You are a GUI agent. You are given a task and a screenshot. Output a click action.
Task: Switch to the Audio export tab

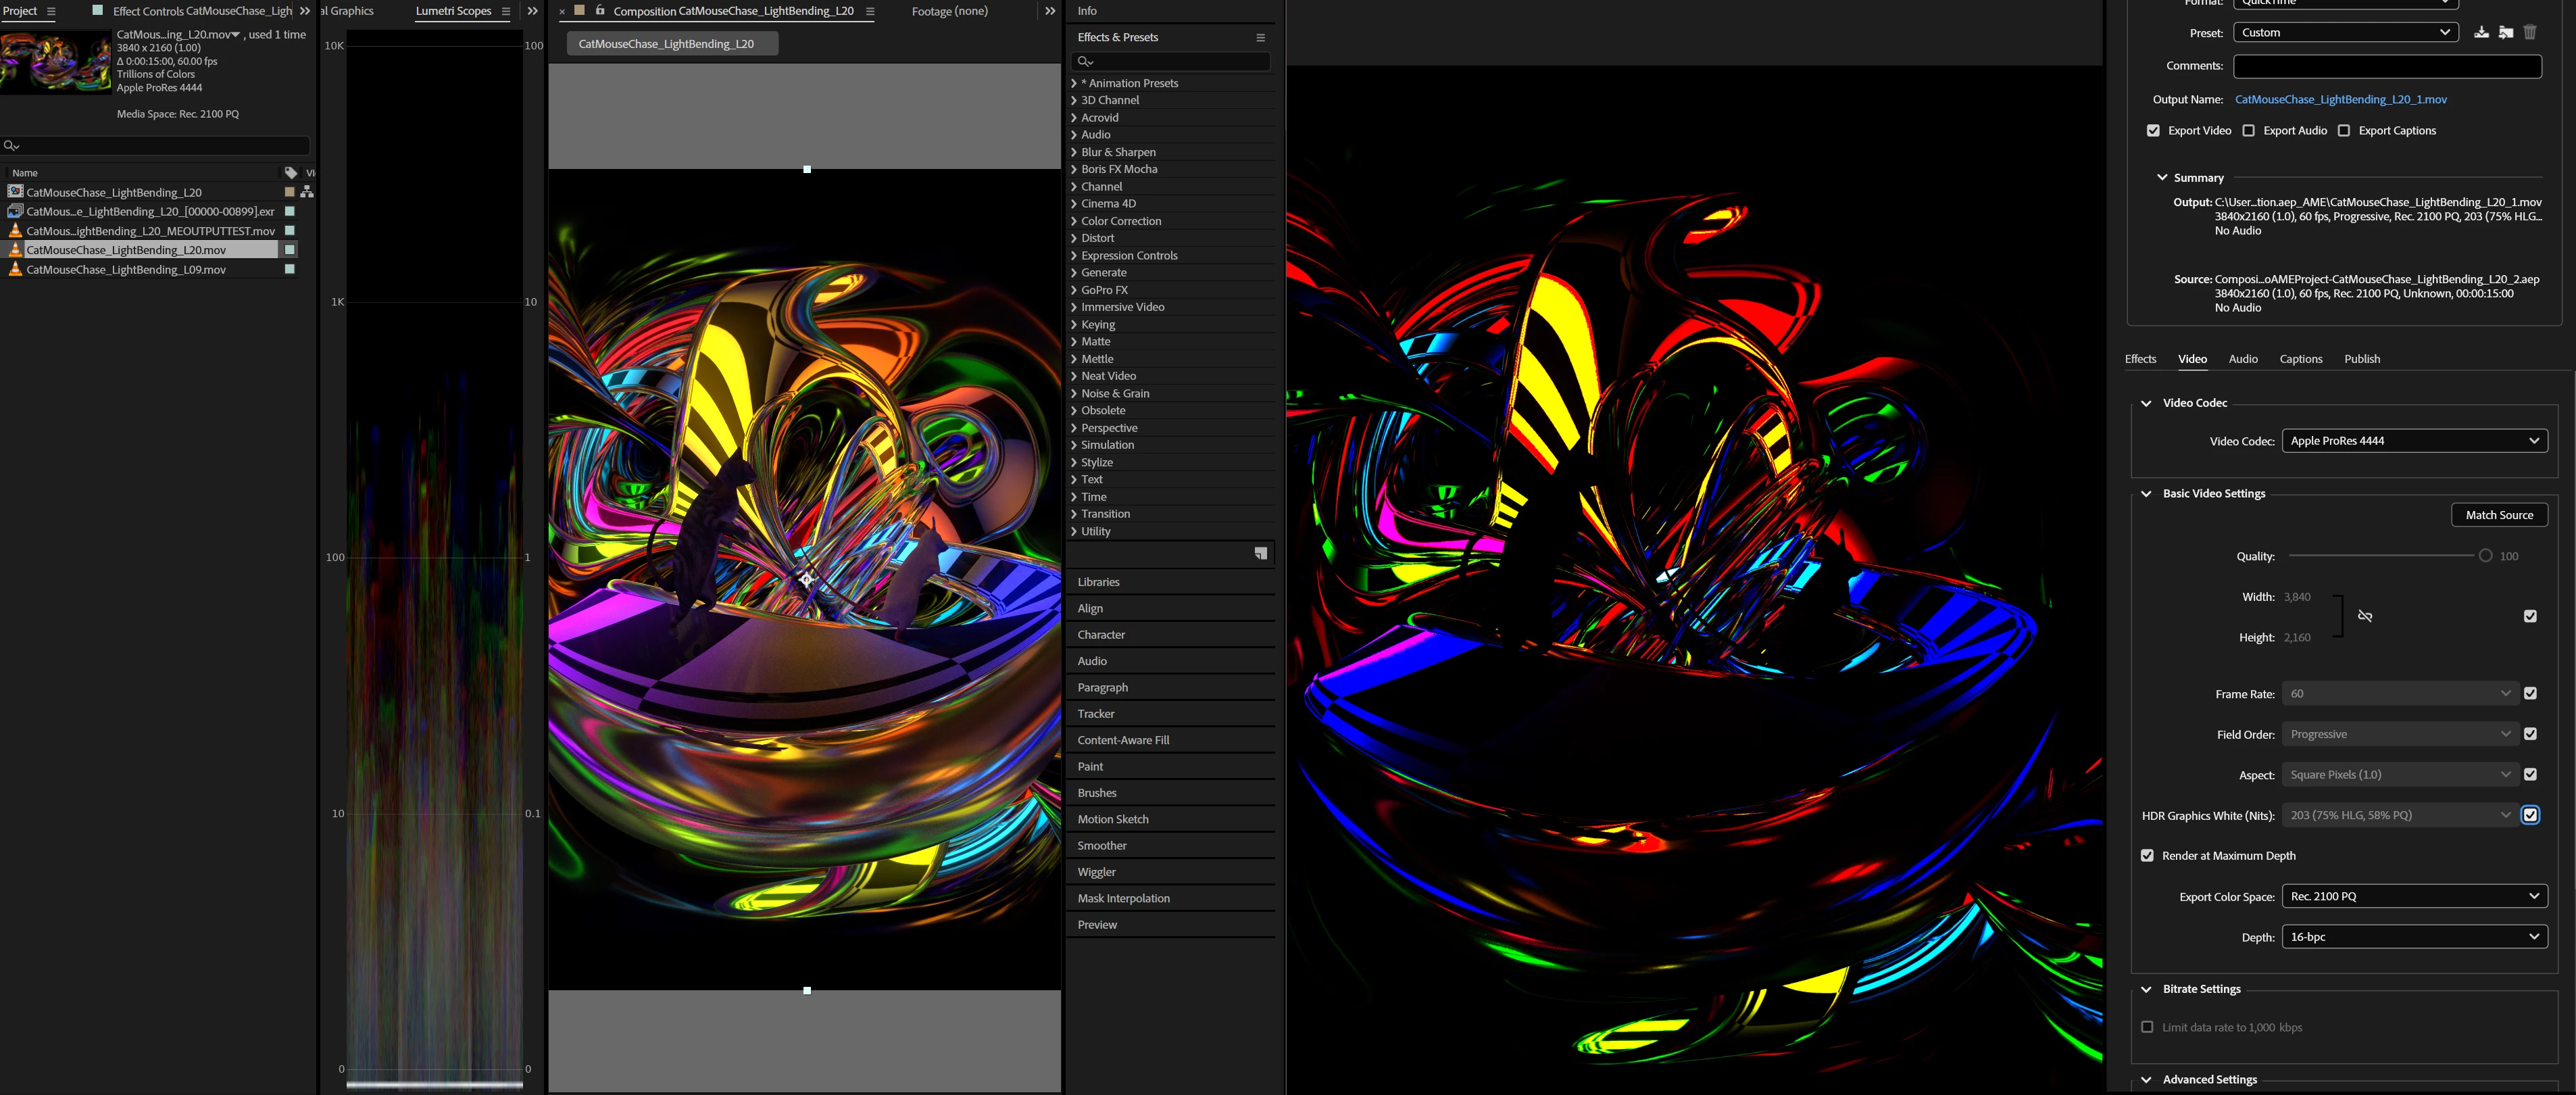pyautogui.click(x=2243, y=359)
